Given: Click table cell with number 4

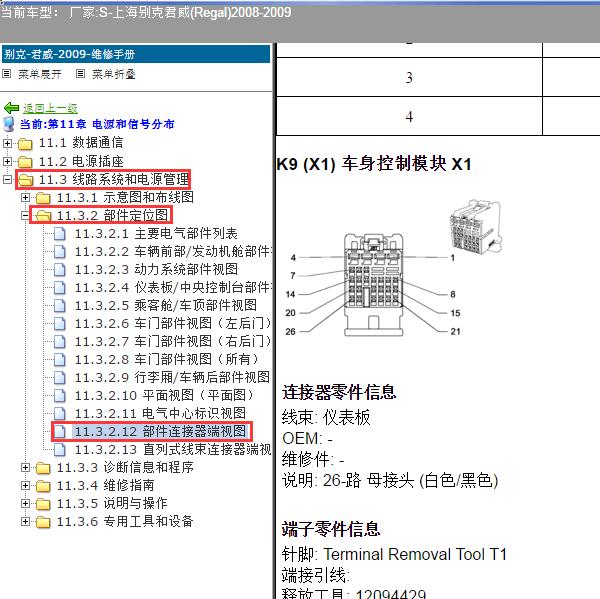Looking at the screenshot, I should click(x=409, y=116).
